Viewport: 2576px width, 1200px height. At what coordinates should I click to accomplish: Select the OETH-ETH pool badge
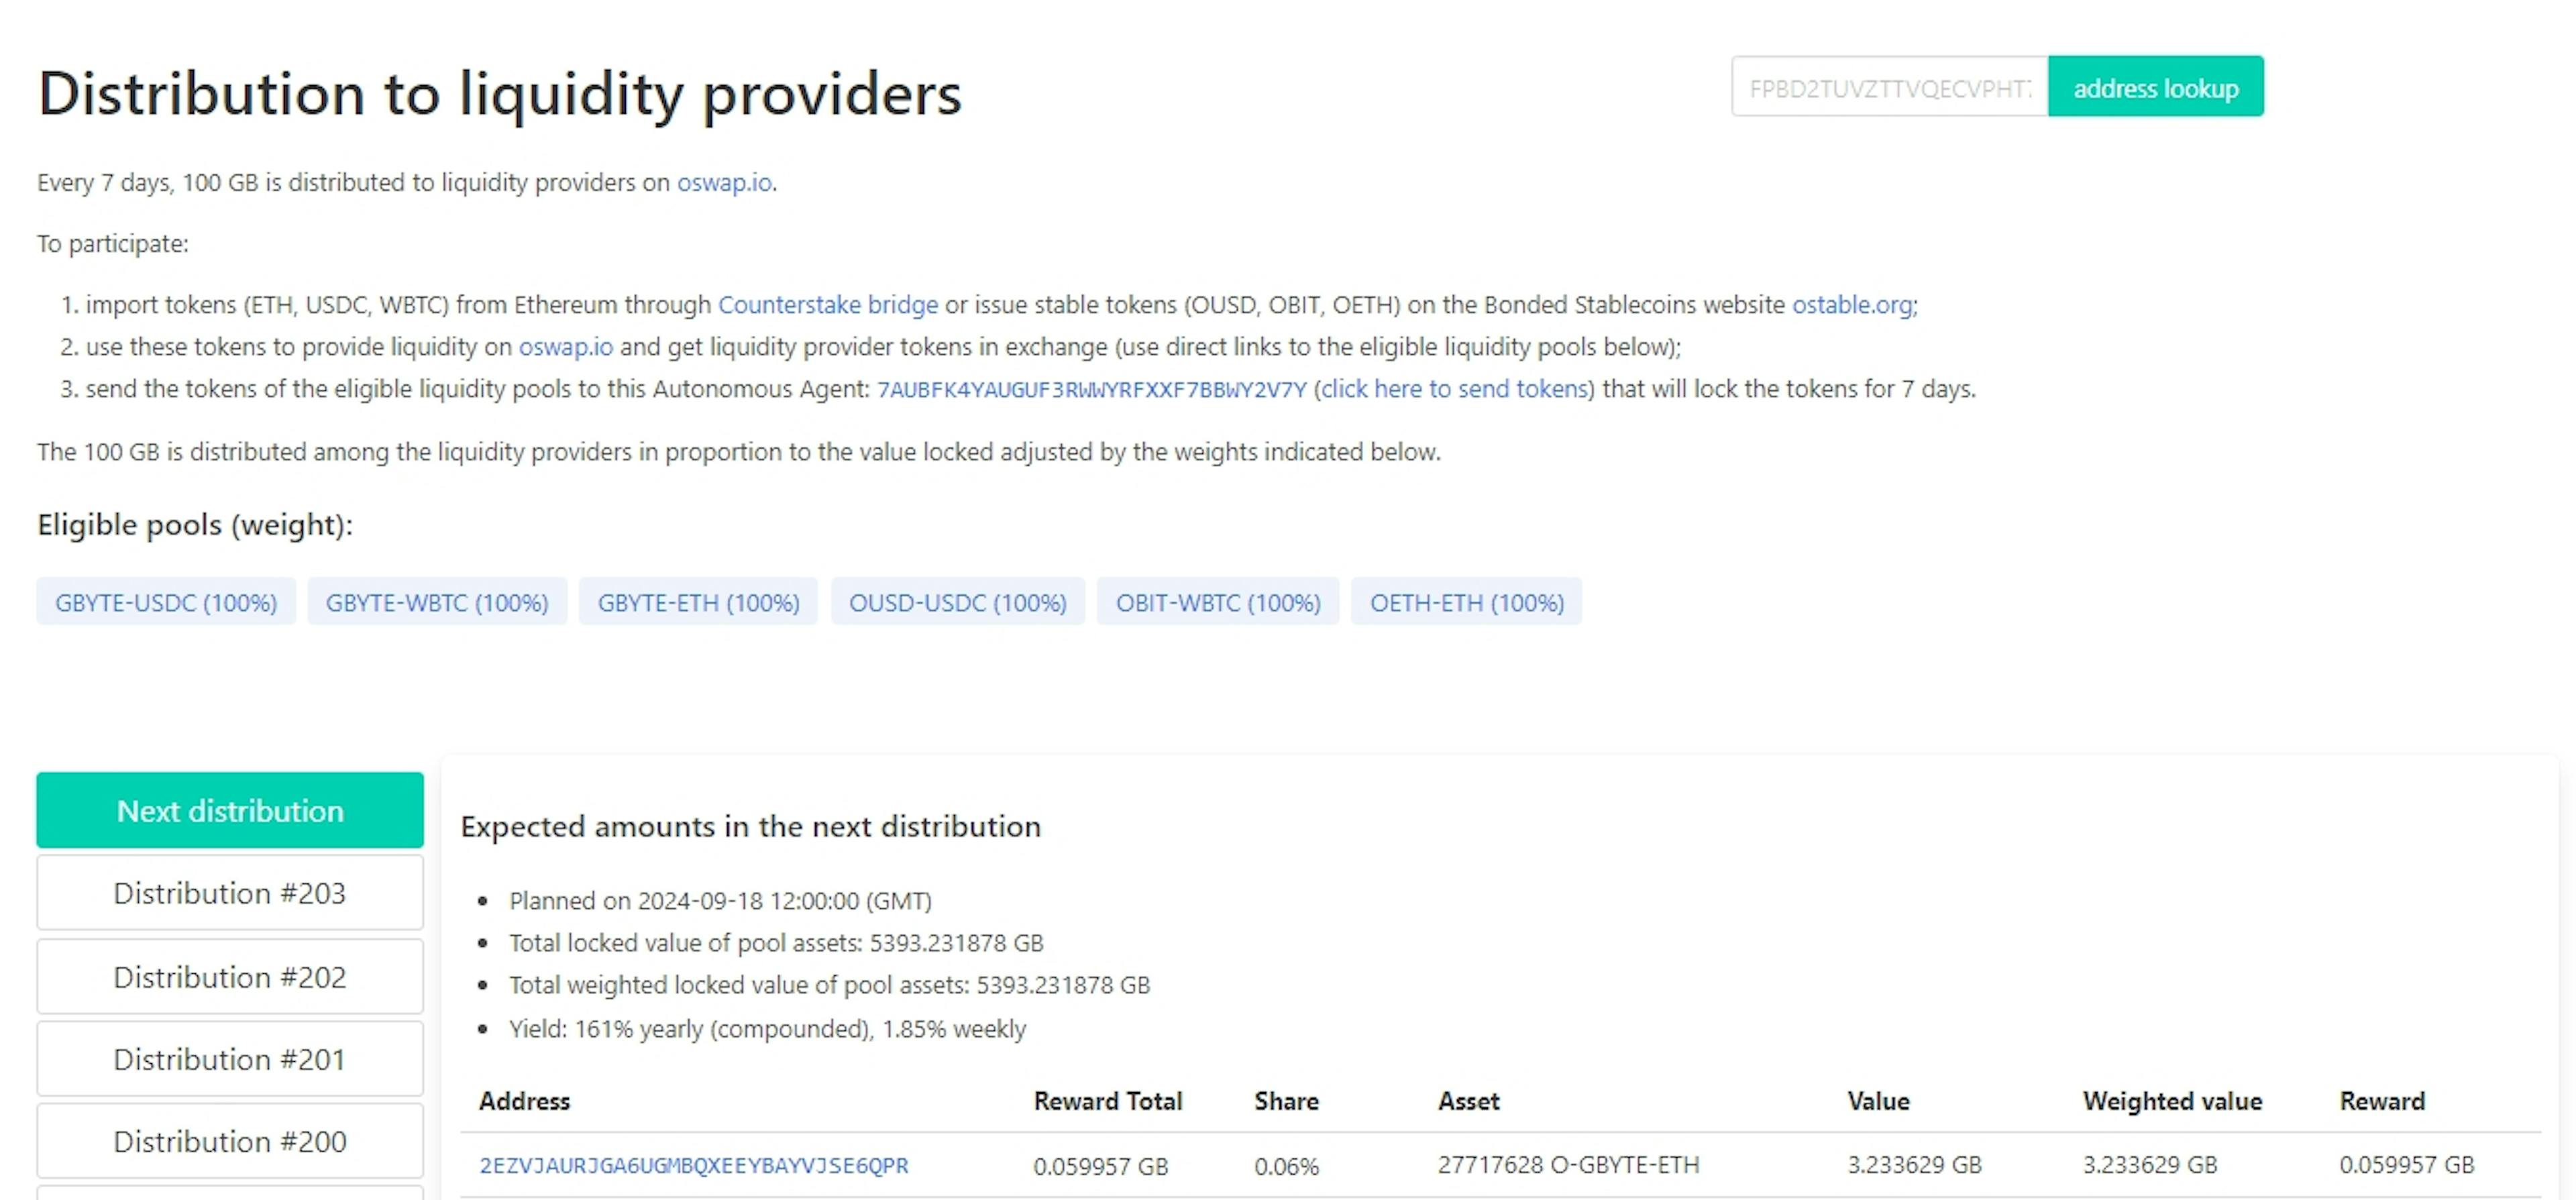pyautogui.click(x=1466, y=601)
